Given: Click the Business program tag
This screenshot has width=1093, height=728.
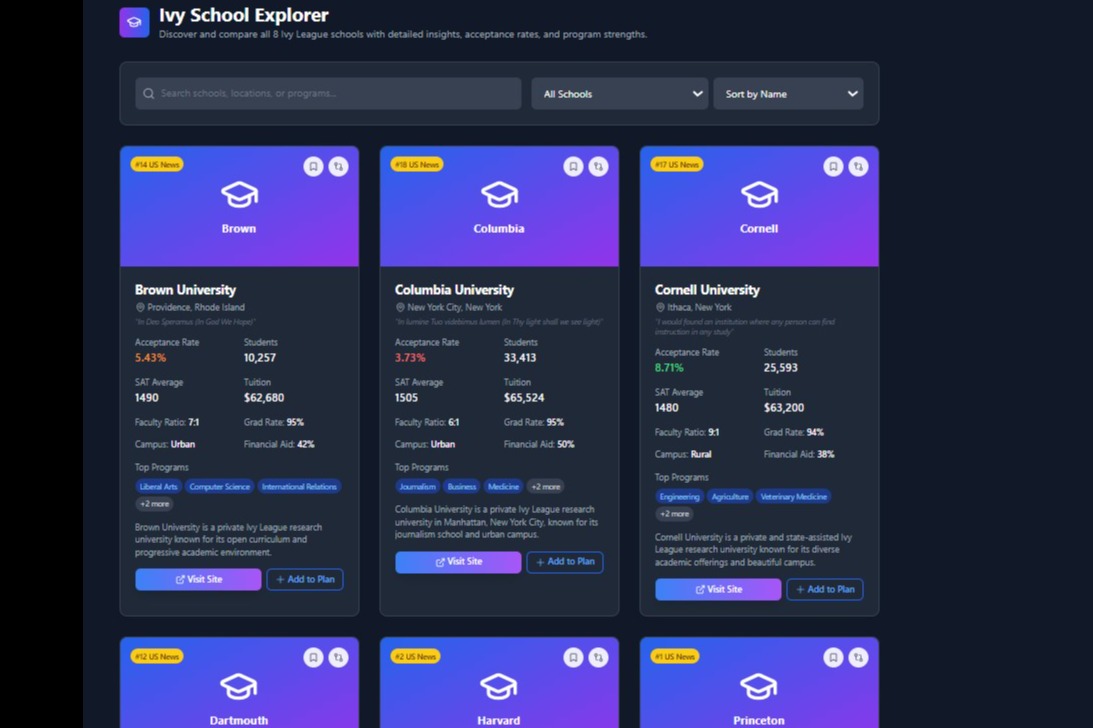Looking at the screenshot, I should [x=461, y=487].
